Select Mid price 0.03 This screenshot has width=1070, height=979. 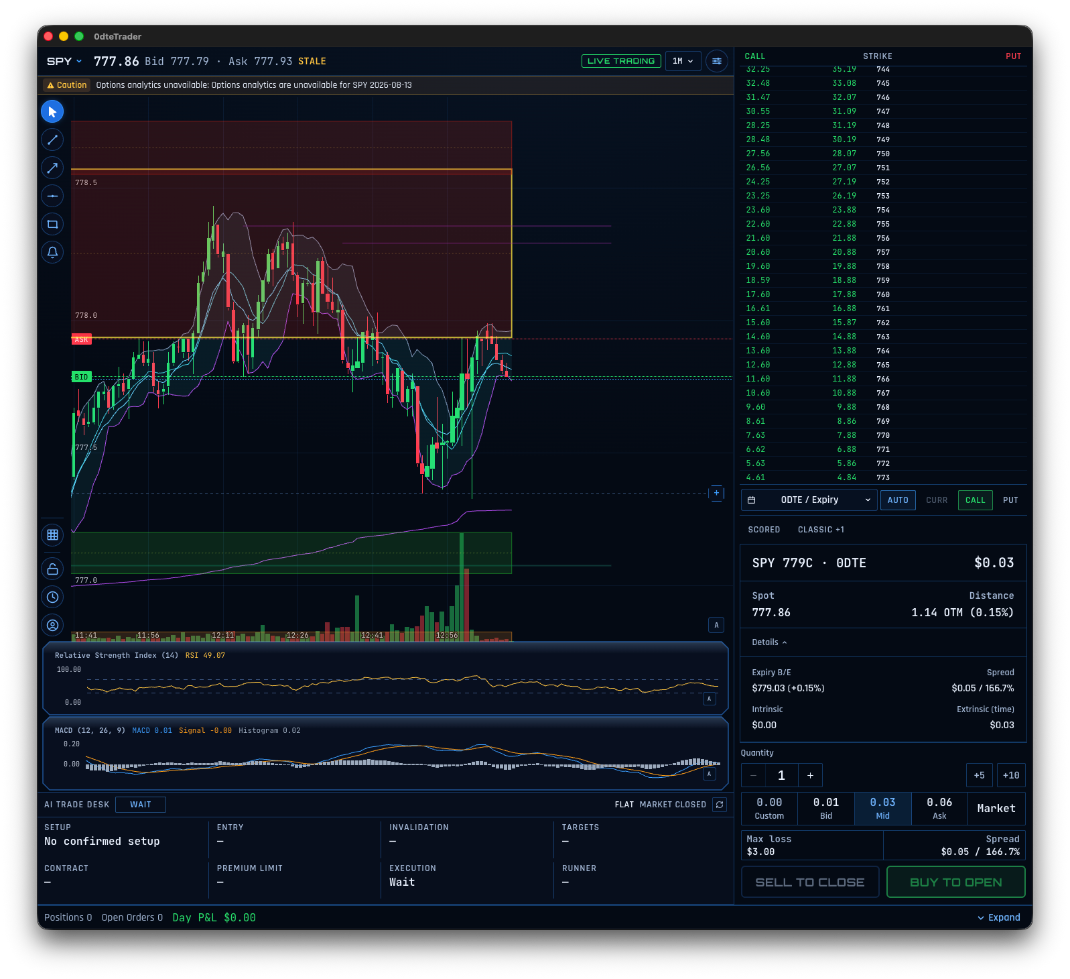coord(882,808)
